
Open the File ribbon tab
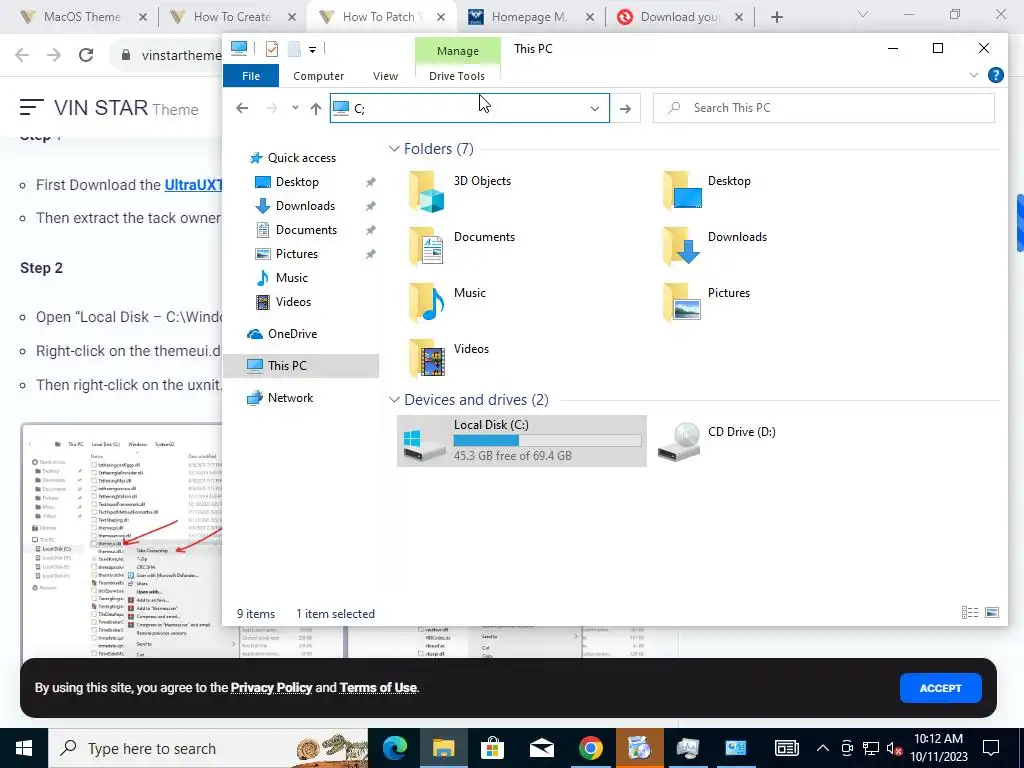(x=251, y=76)
